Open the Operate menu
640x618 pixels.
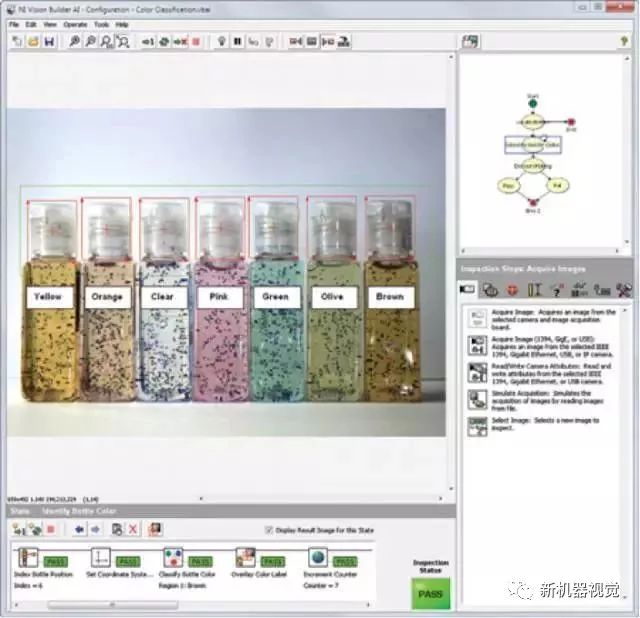[75, 24]
